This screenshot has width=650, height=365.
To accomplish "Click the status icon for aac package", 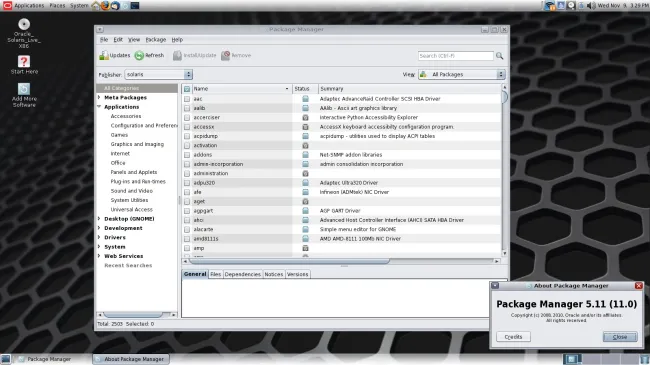I will coord(306,99).
